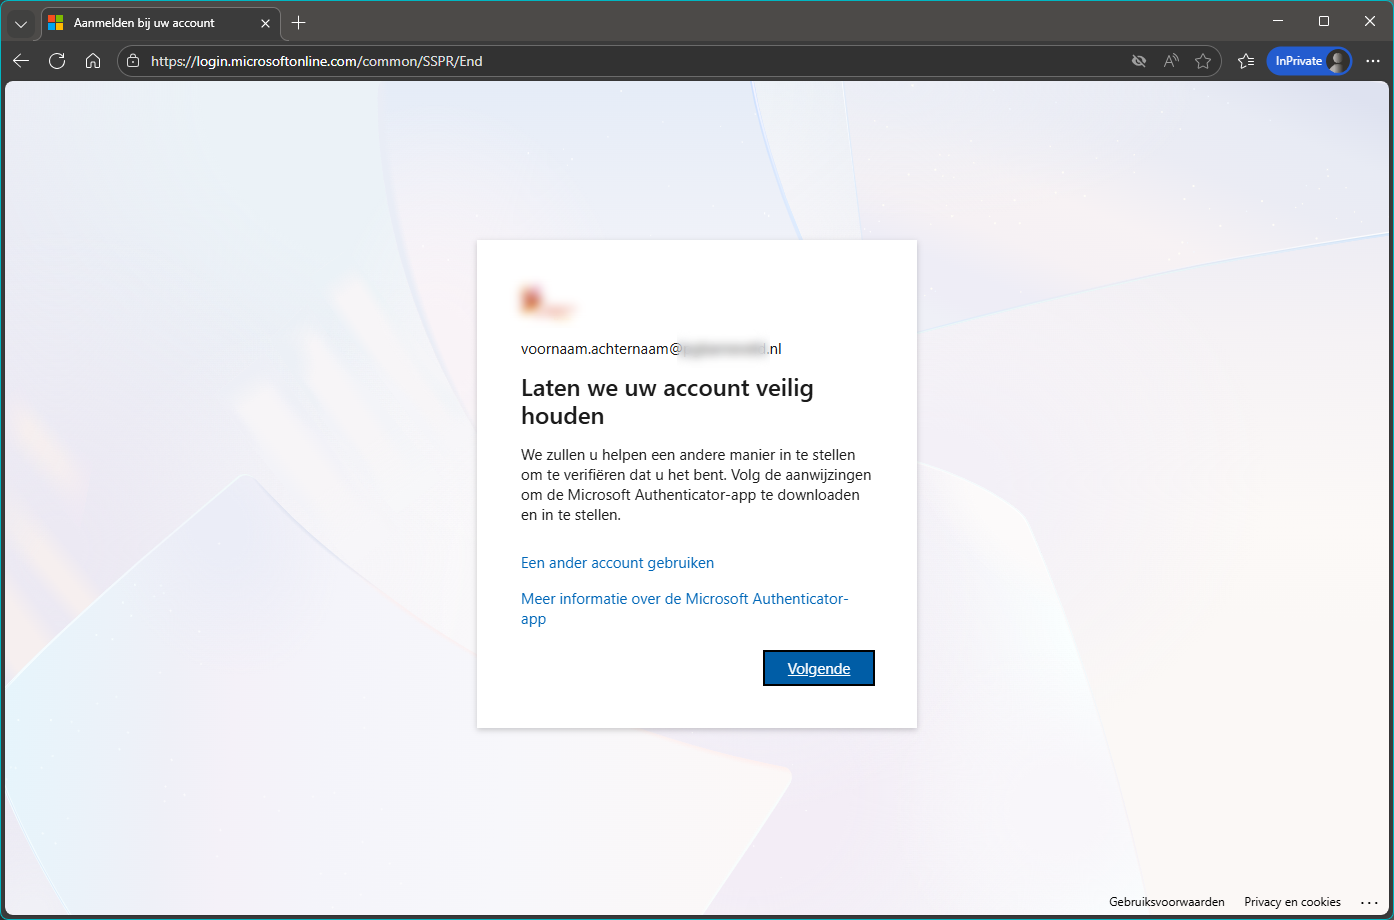The height and width of the screenshot is (920, 1394).
Task: Click the voornaam.achternaam email address text
Action: pyautogui.click(x=651, y=349)
